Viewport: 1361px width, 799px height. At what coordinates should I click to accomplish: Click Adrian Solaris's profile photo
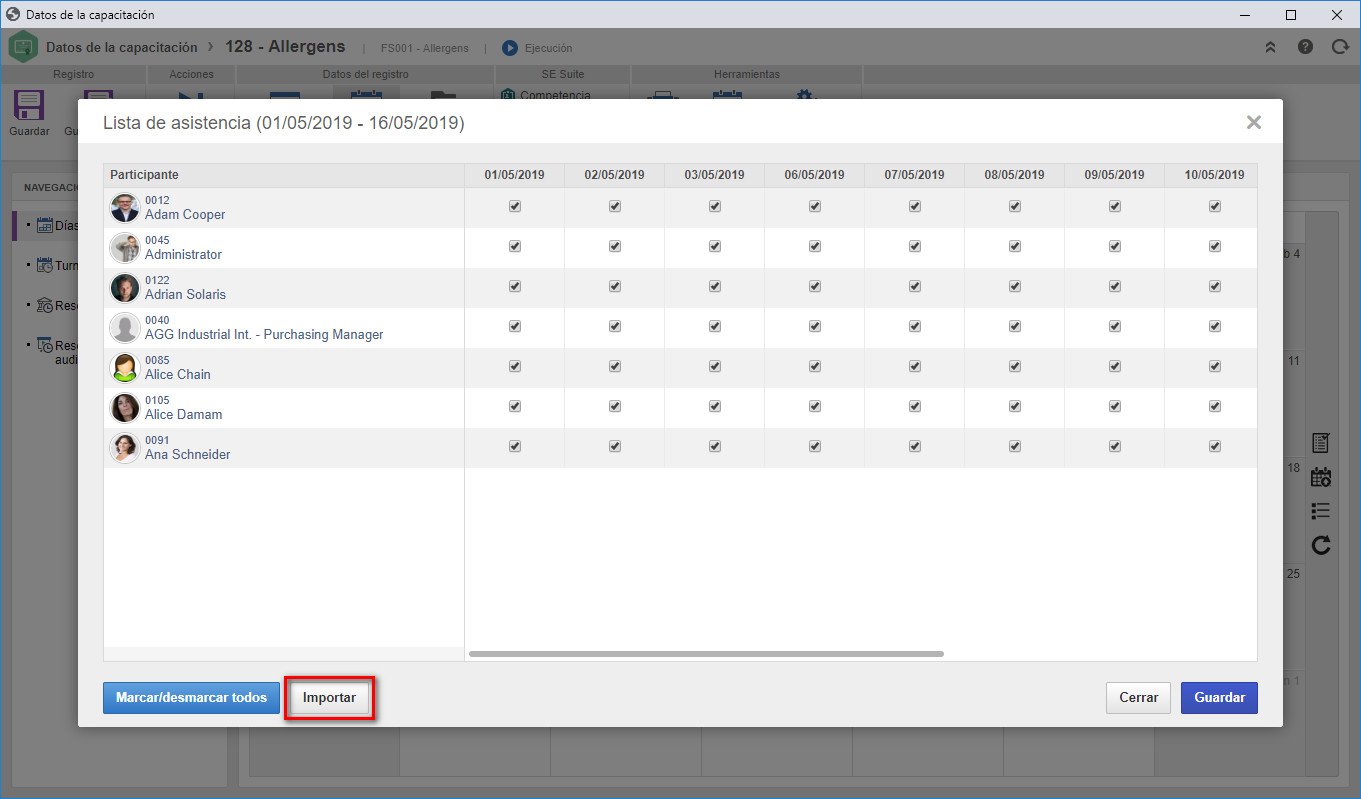[x=124, y=288]
